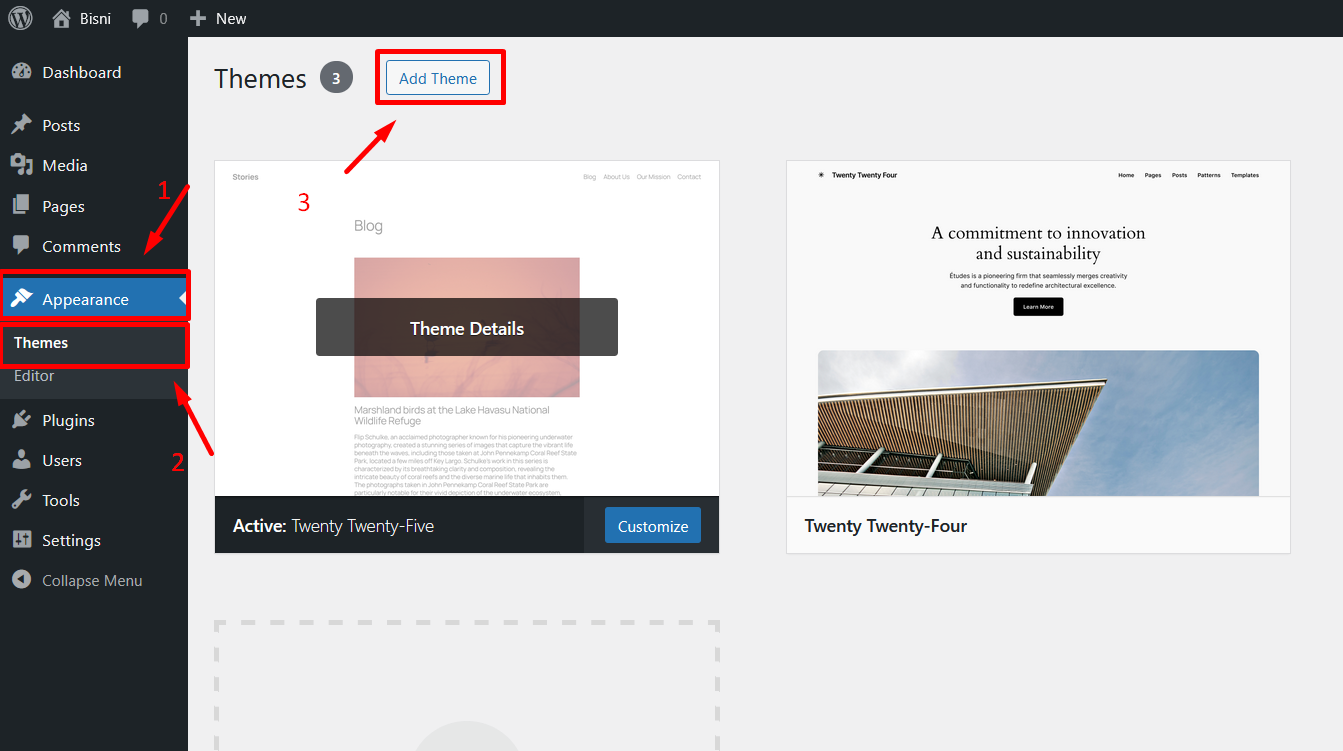The height and width of the screenshot is (751, 1343).
Task: Select the Tools wrench icon
Action: [21, 500]
